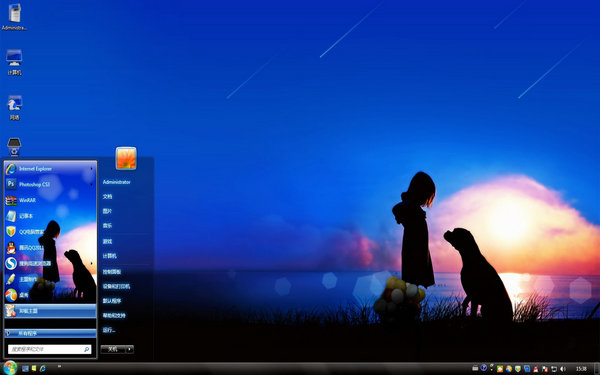Image resolution: width=600 pixels, height=375 pixels.
Task: Click the Show desktop strip beside clock
Action: (x=597, y=368)
